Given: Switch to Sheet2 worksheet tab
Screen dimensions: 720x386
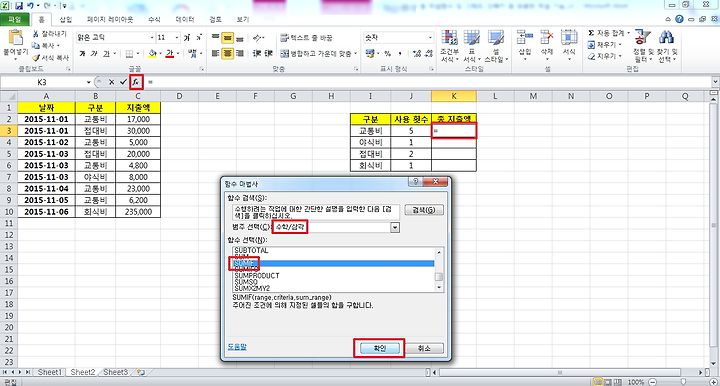Looking at the screenshot, I should (83, 372).
